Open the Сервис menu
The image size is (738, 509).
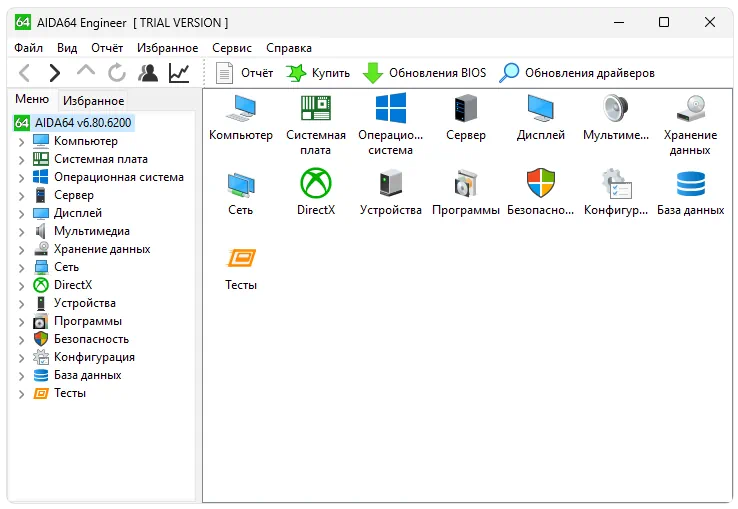[x=232, y=48]
